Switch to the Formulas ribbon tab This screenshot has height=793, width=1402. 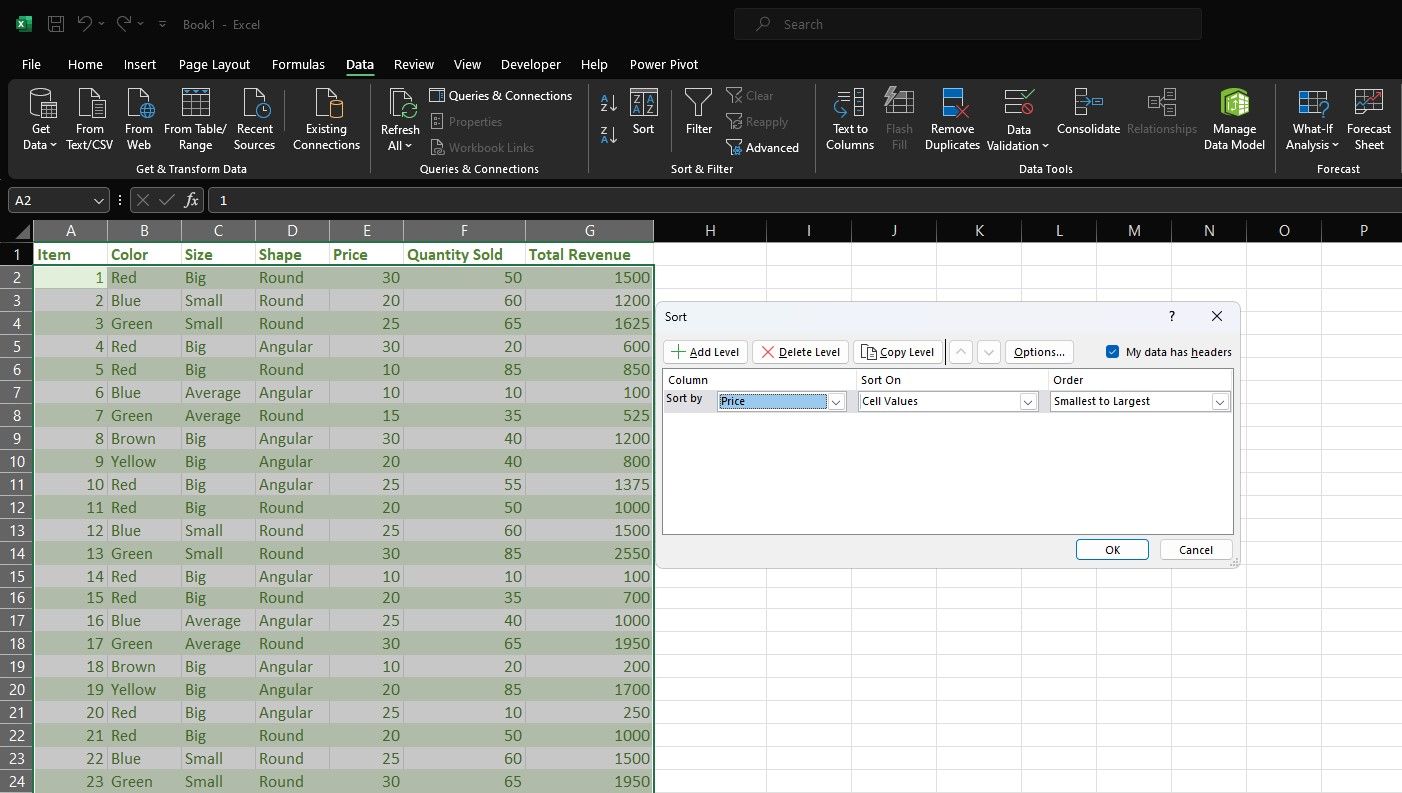pos(298,64)
